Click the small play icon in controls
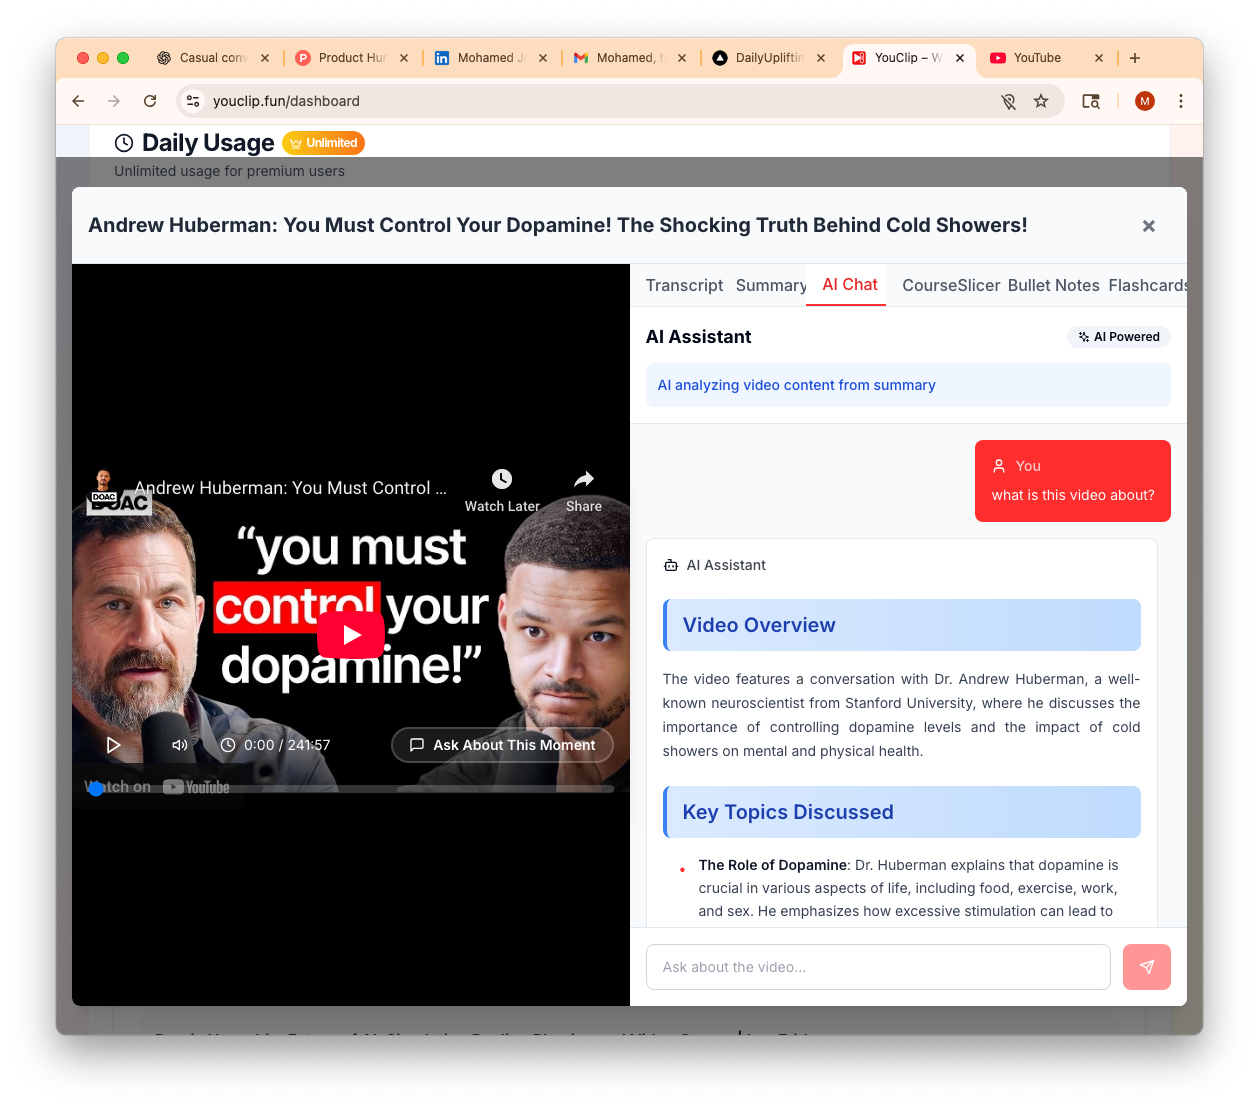 tap(113, 745)
